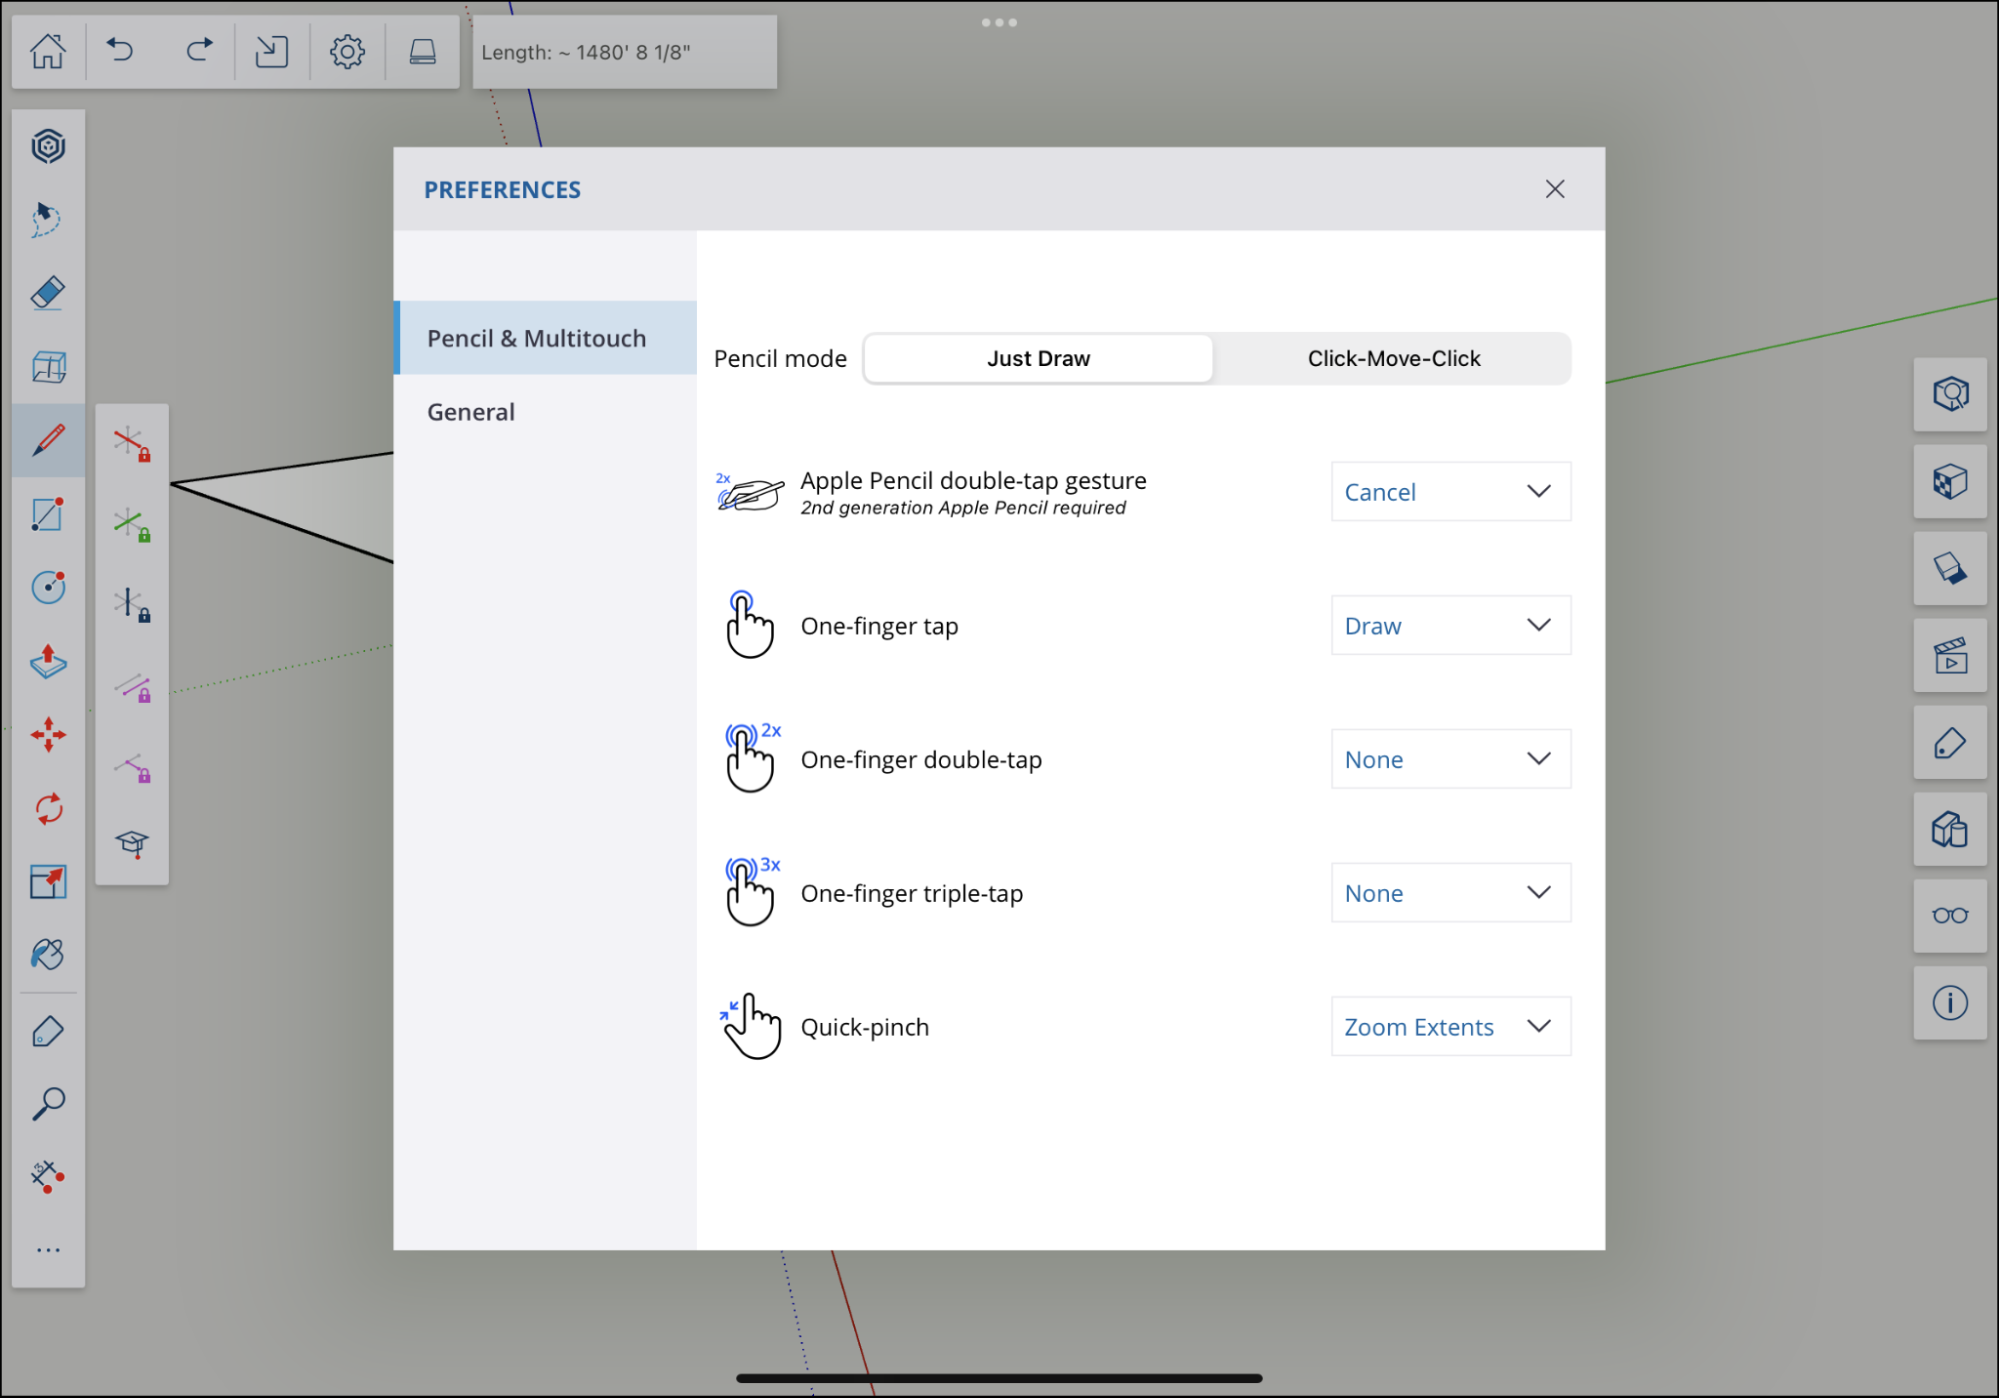
Task: Open Entity Info panel icon
Action: pyautogui.click(x=1949, y=1002)
